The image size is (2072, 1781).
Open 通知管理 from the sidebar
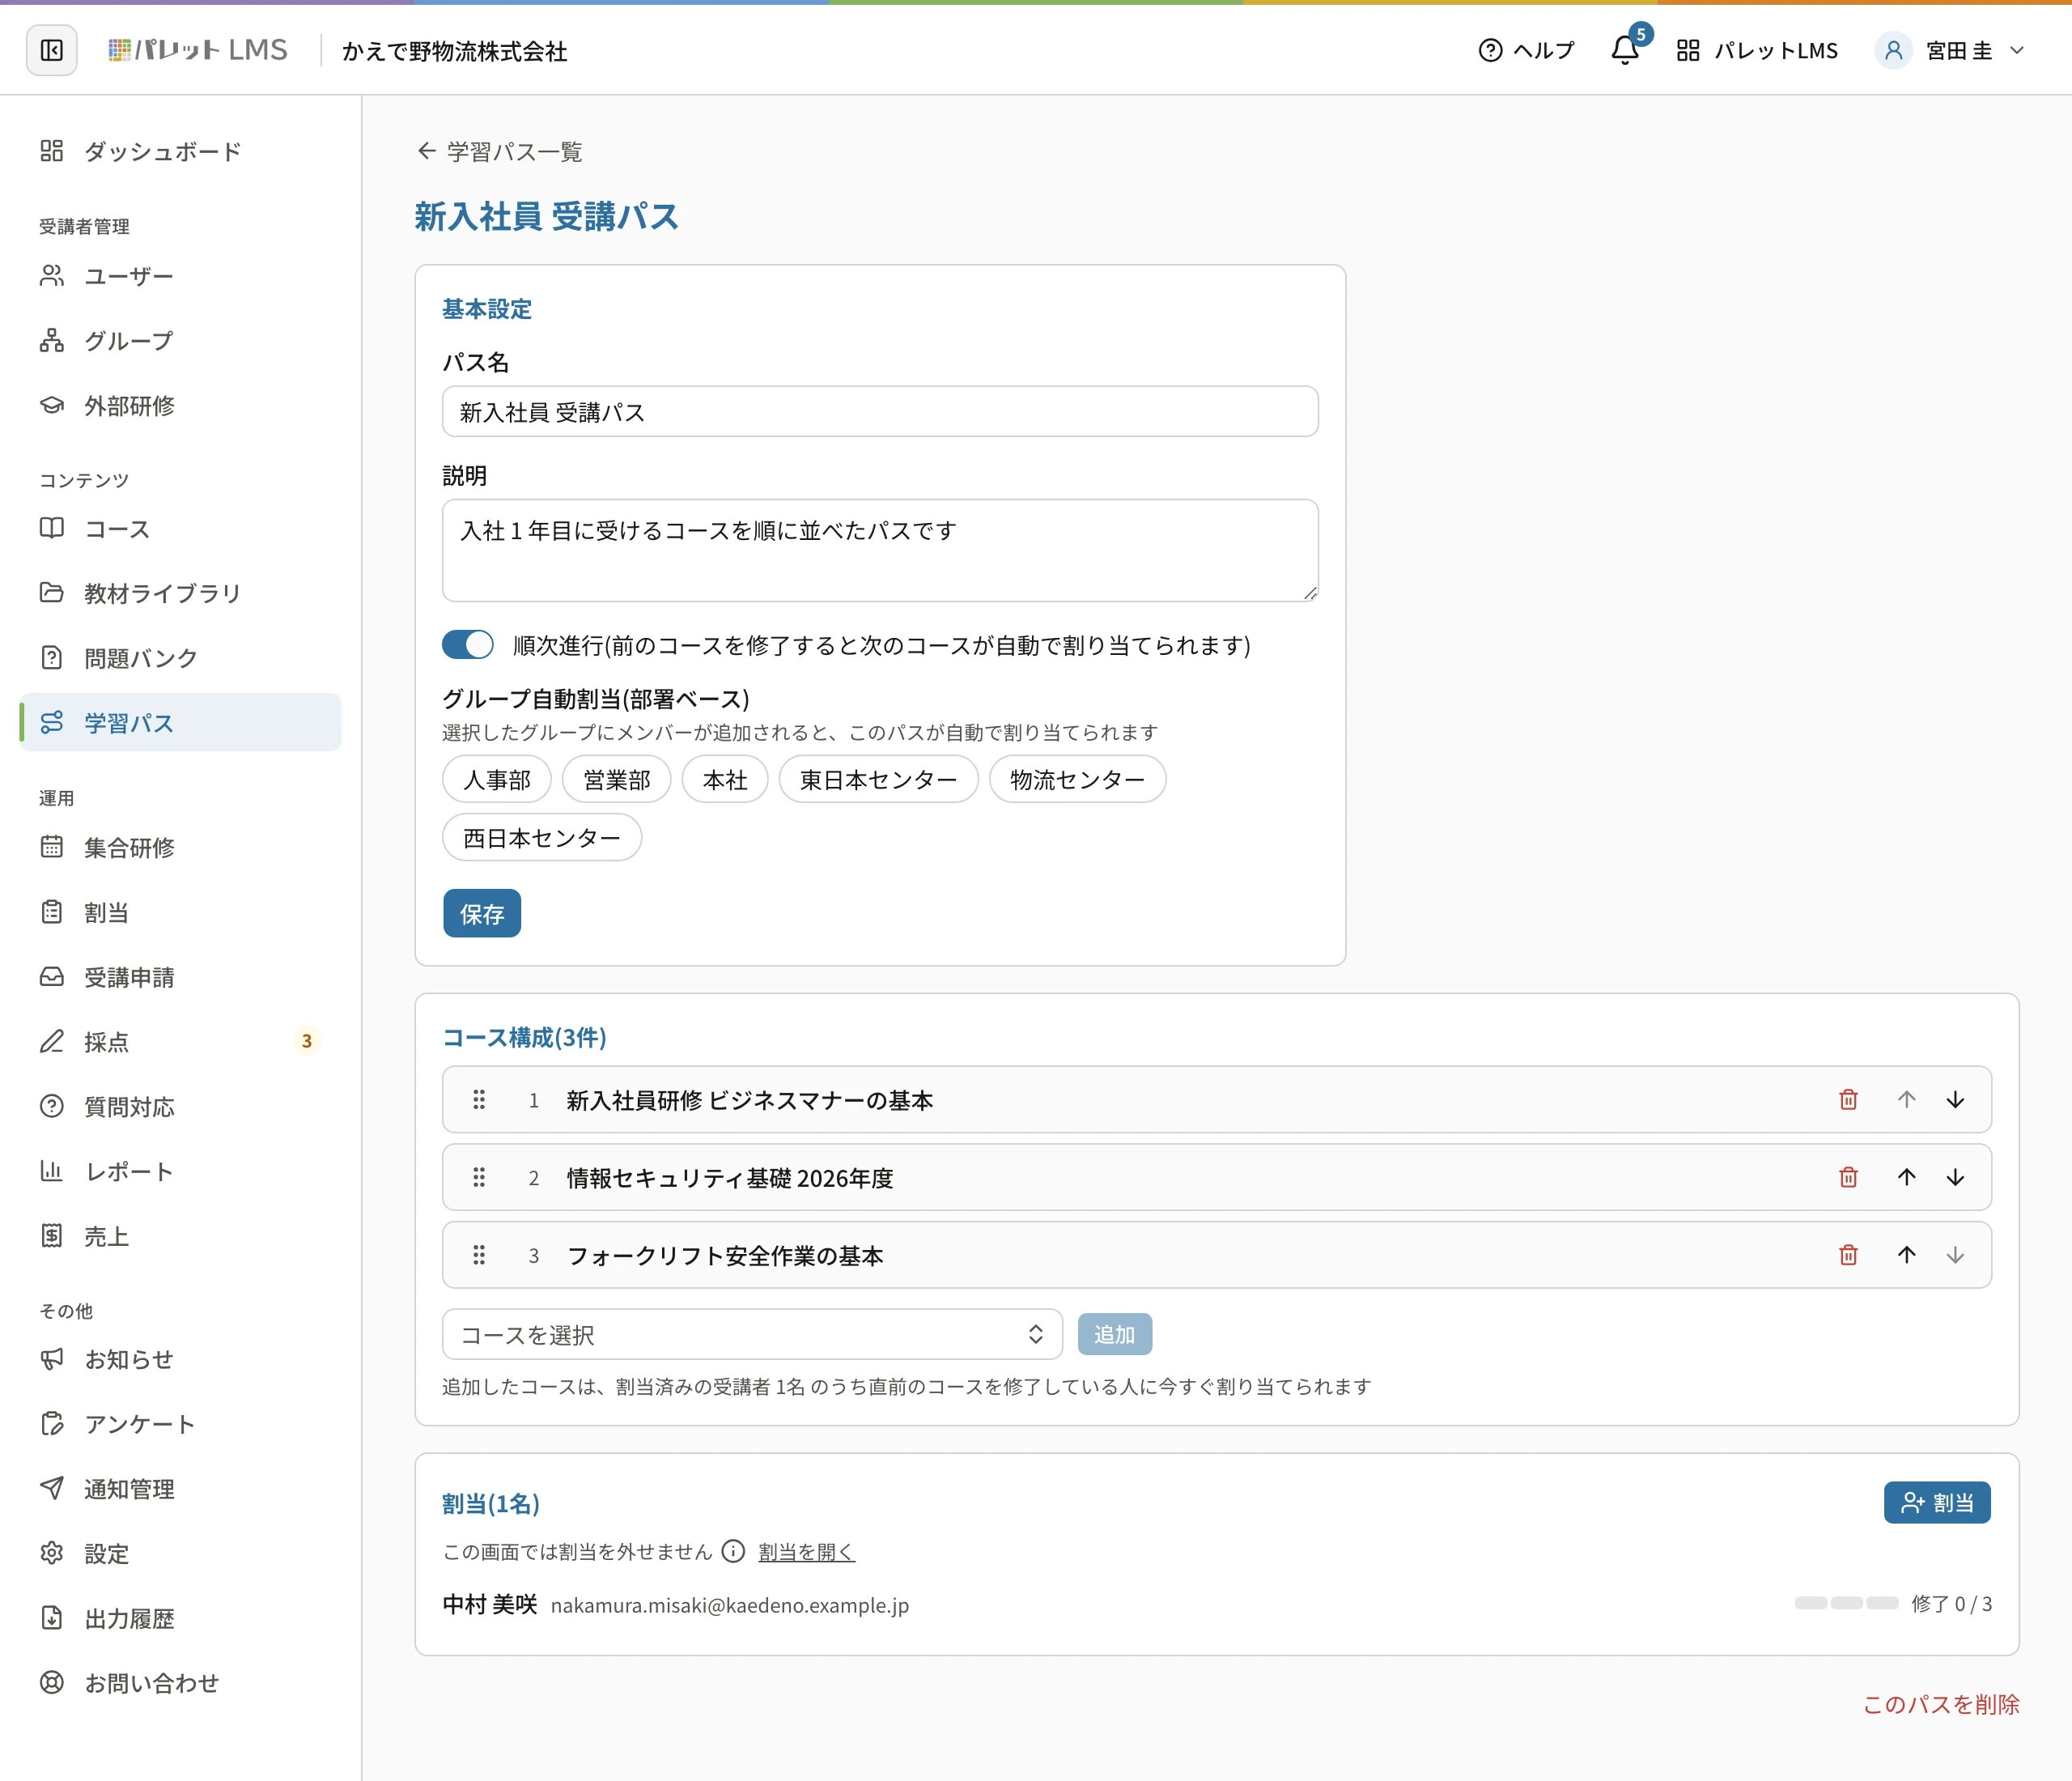[x=180, y=1489]
